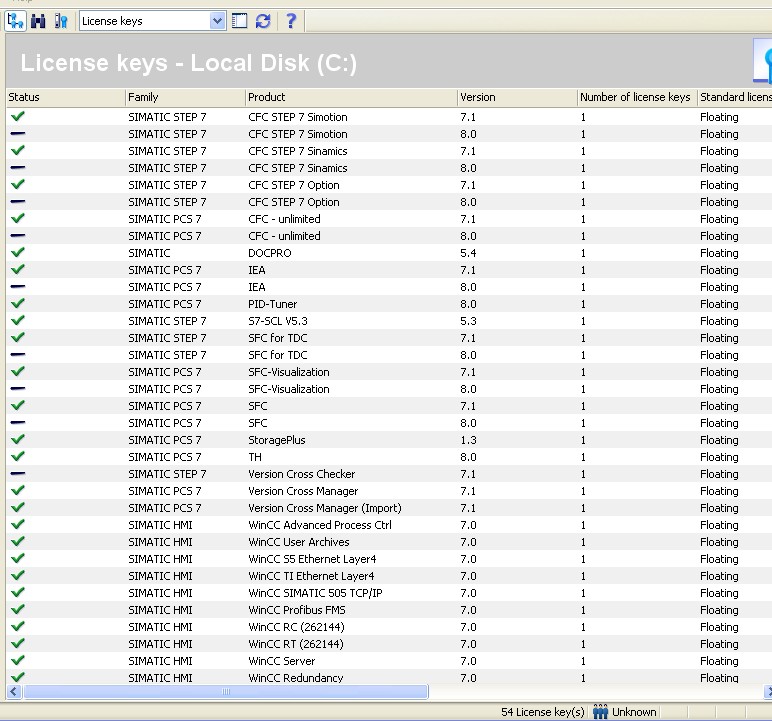This screenshot has height=721, width=772.
Task: Toggle the navigation tree view icon
Action: 16,21
